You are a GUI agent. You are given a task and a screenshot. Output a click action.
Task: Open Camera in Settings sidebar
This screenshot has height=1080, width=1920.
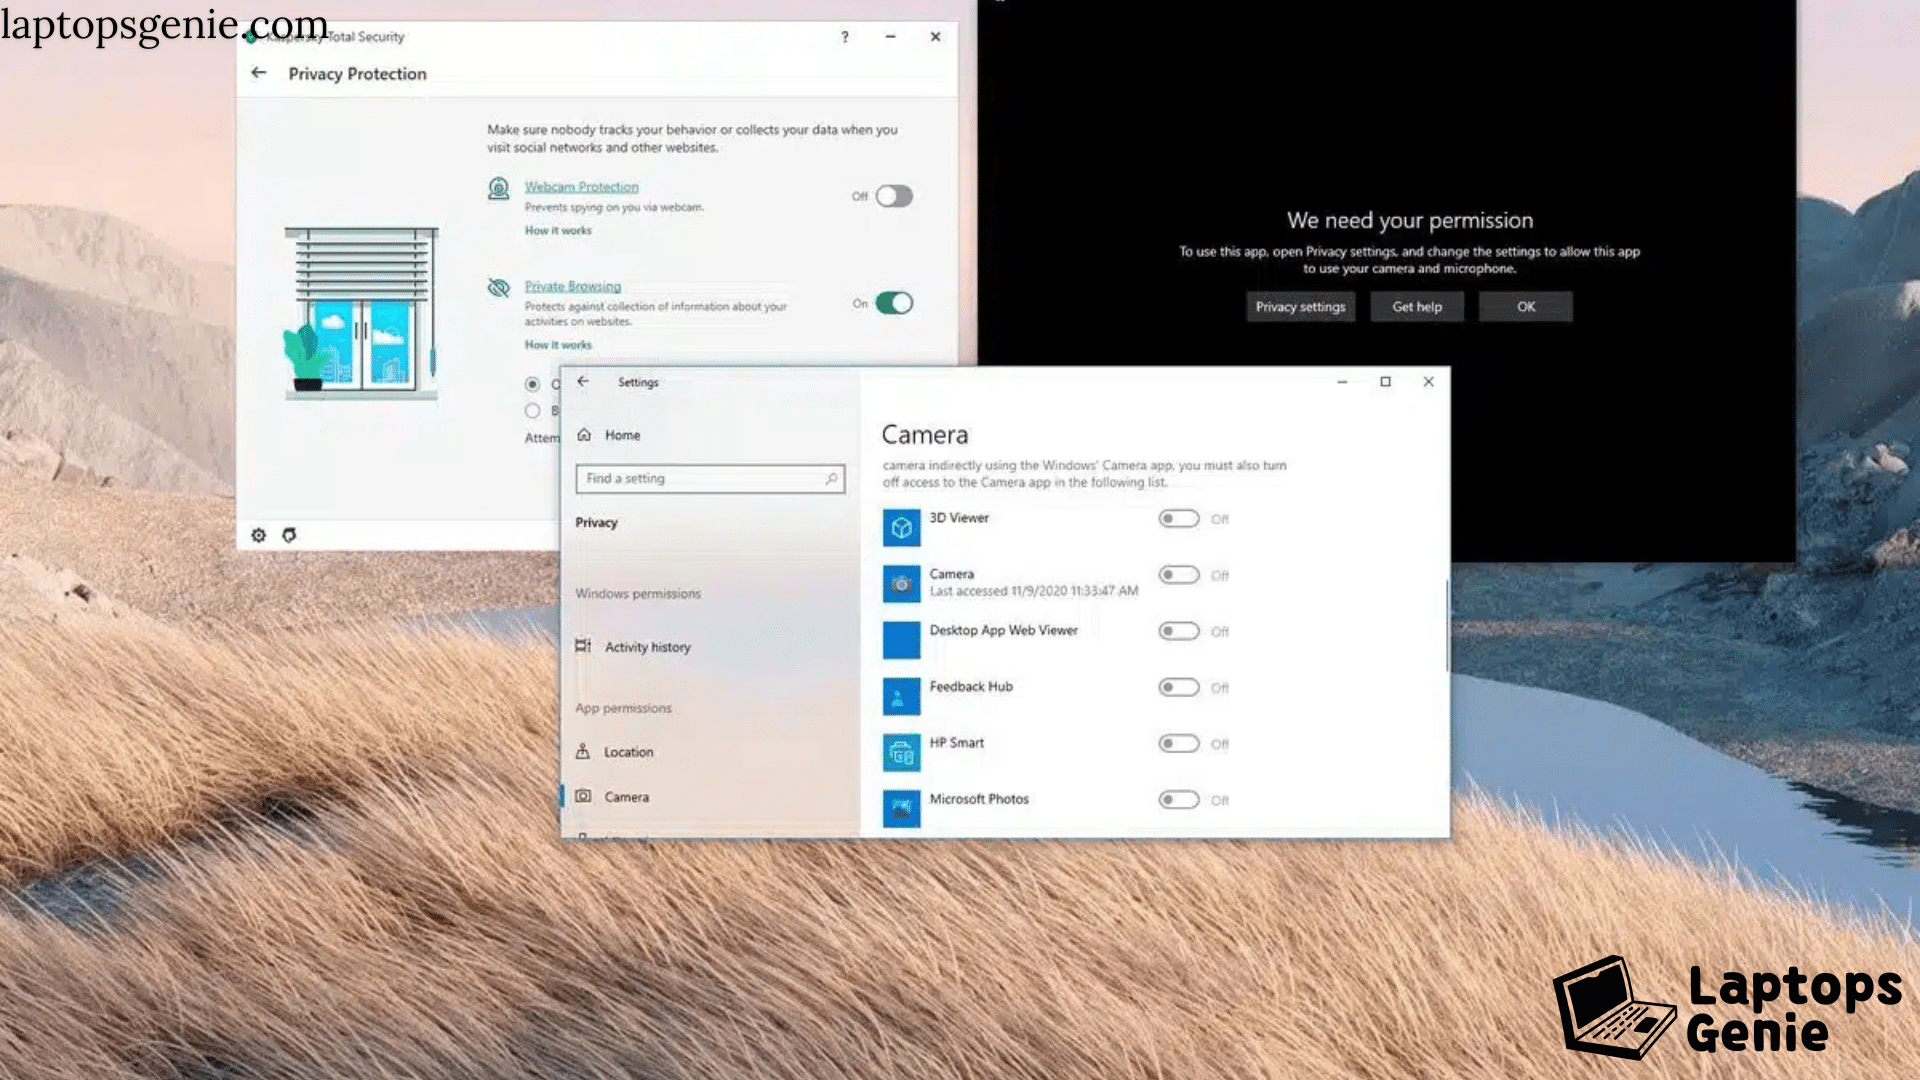point(626,797)
